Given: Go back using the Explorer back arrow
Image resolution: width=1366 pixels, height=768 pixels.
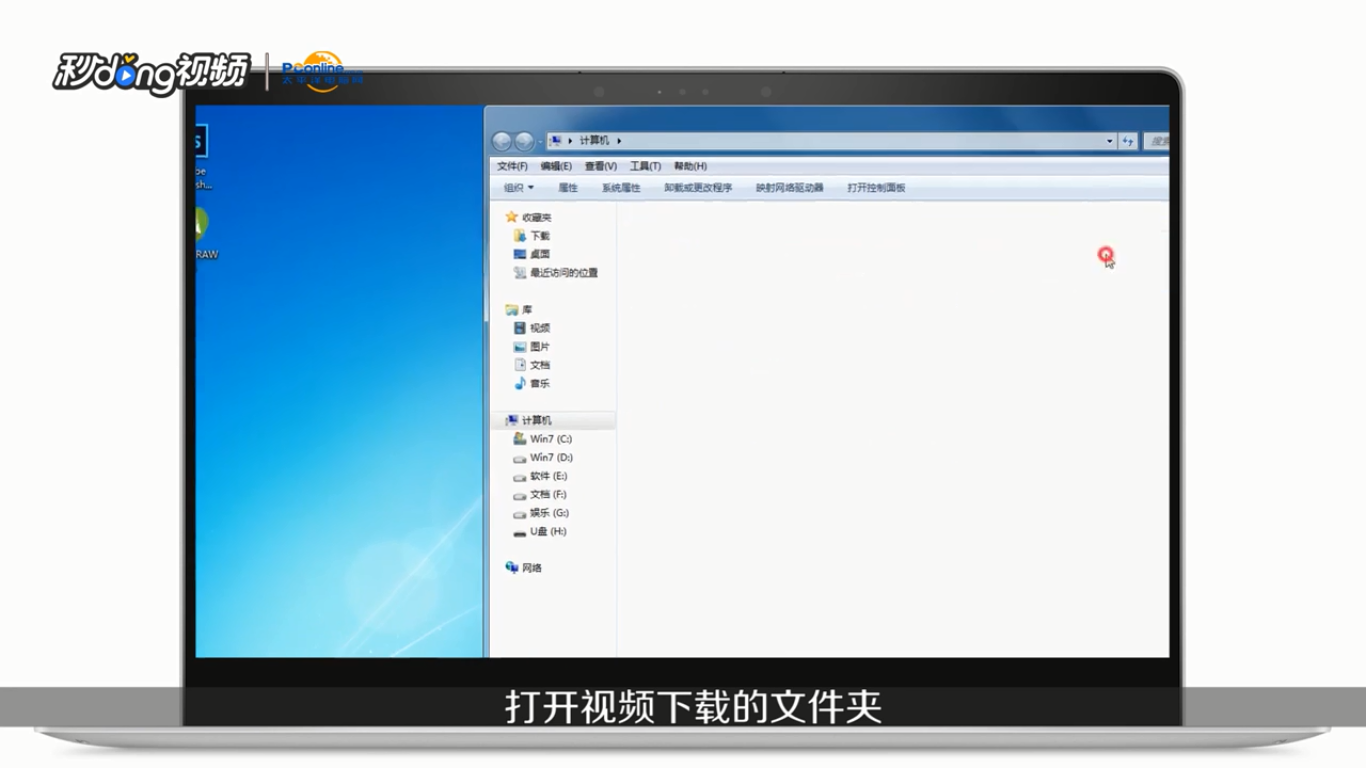Looking at the screenshot, I should click(x=501, y=141).
